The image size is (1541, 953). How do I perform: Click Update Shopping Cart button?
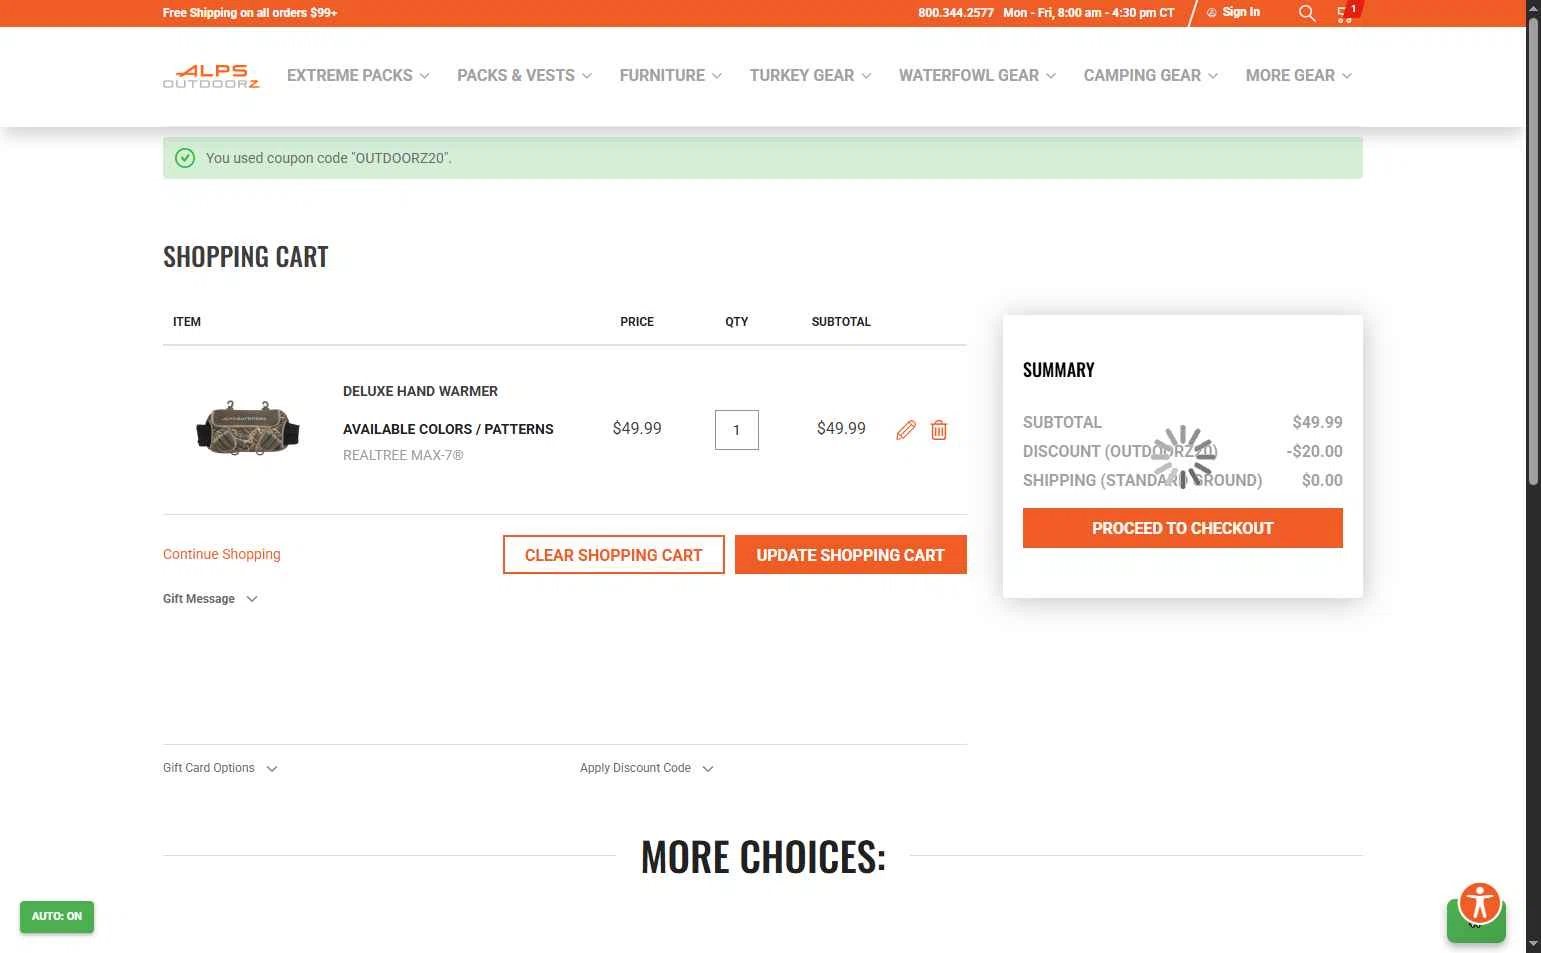coord(850,555)
